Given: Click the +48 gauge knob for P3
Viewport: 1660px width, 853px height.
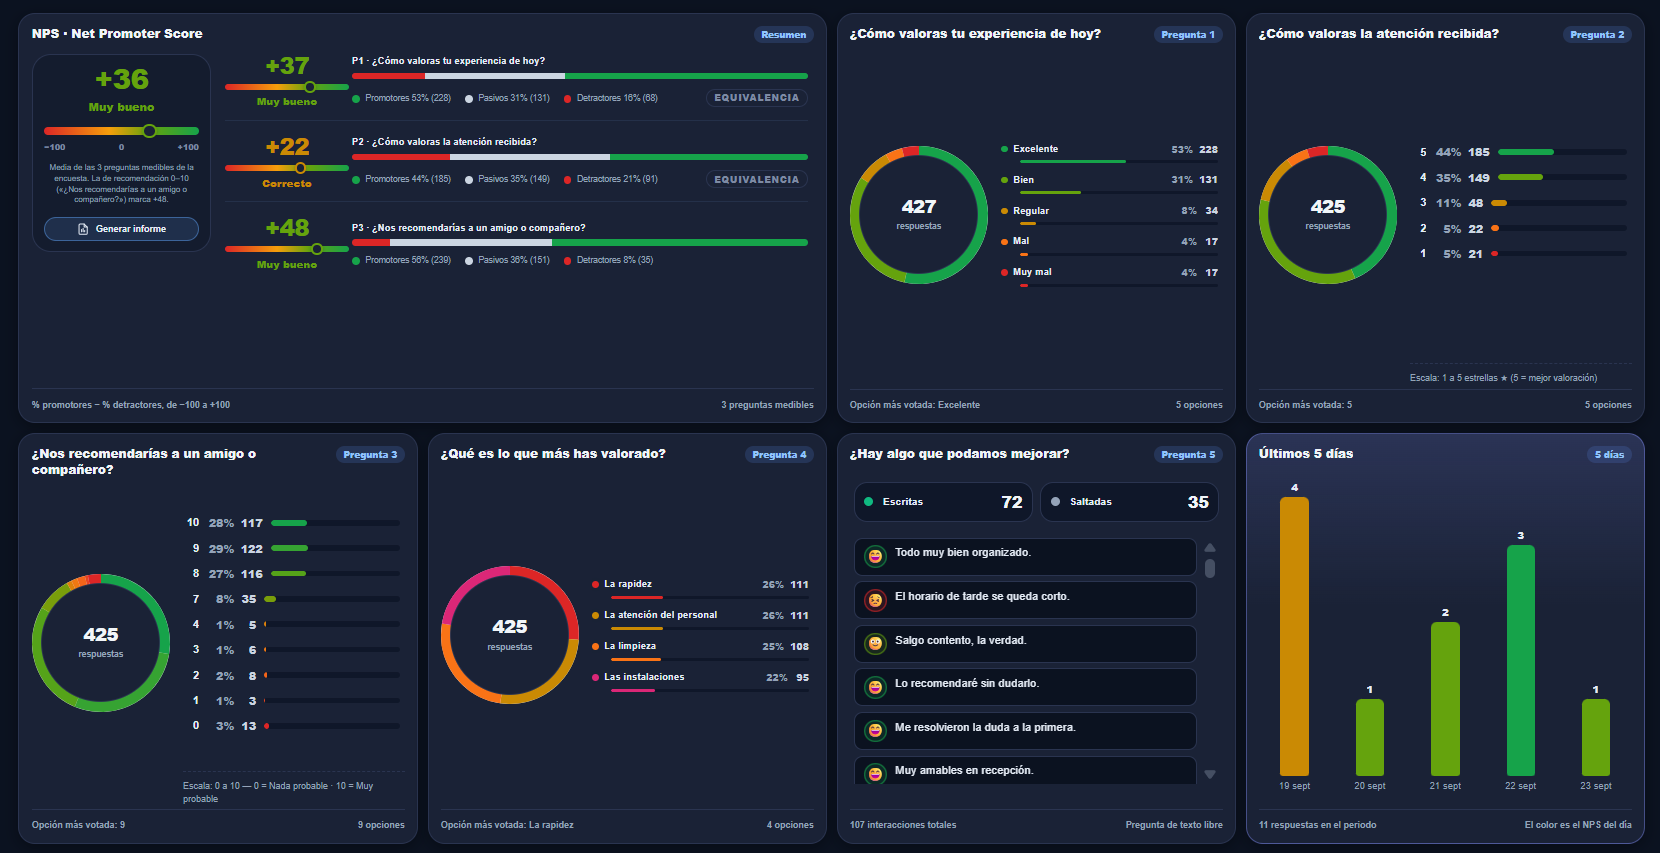Looking at the screenshot, I should click(x=317, y=249).
